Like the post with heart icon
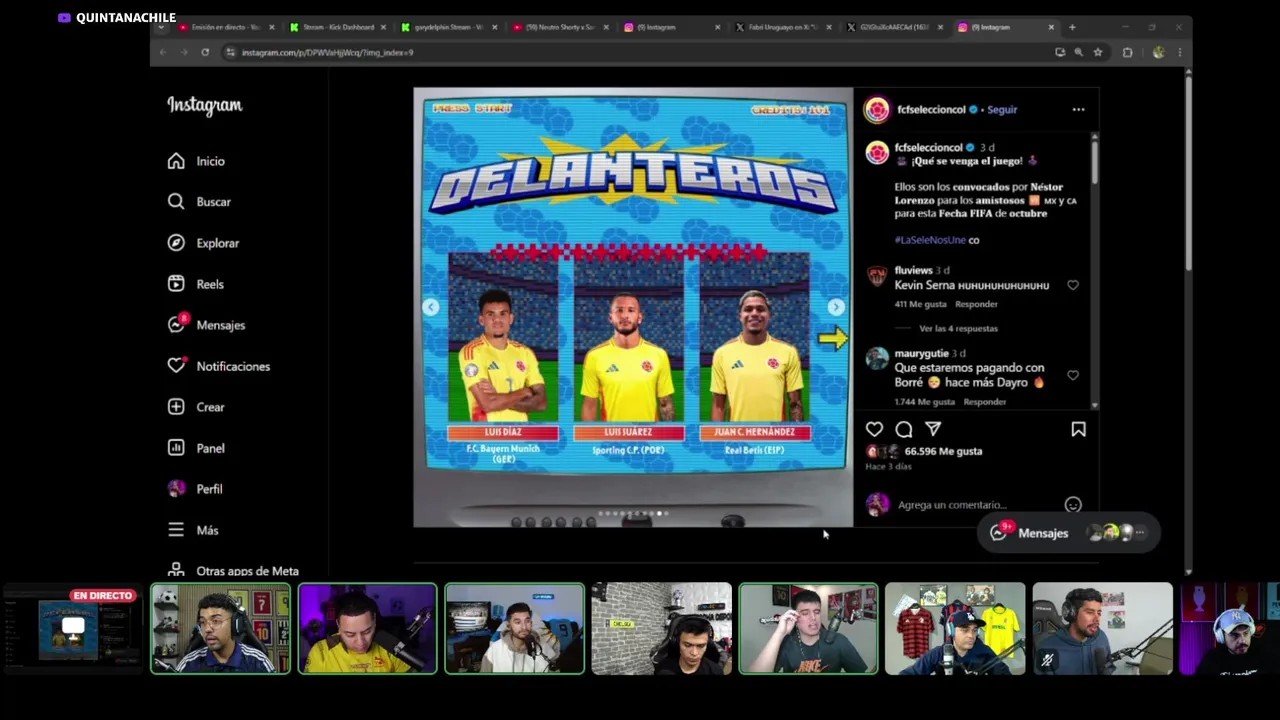This screenshot has width=1280, height=720. pos(874,429)
